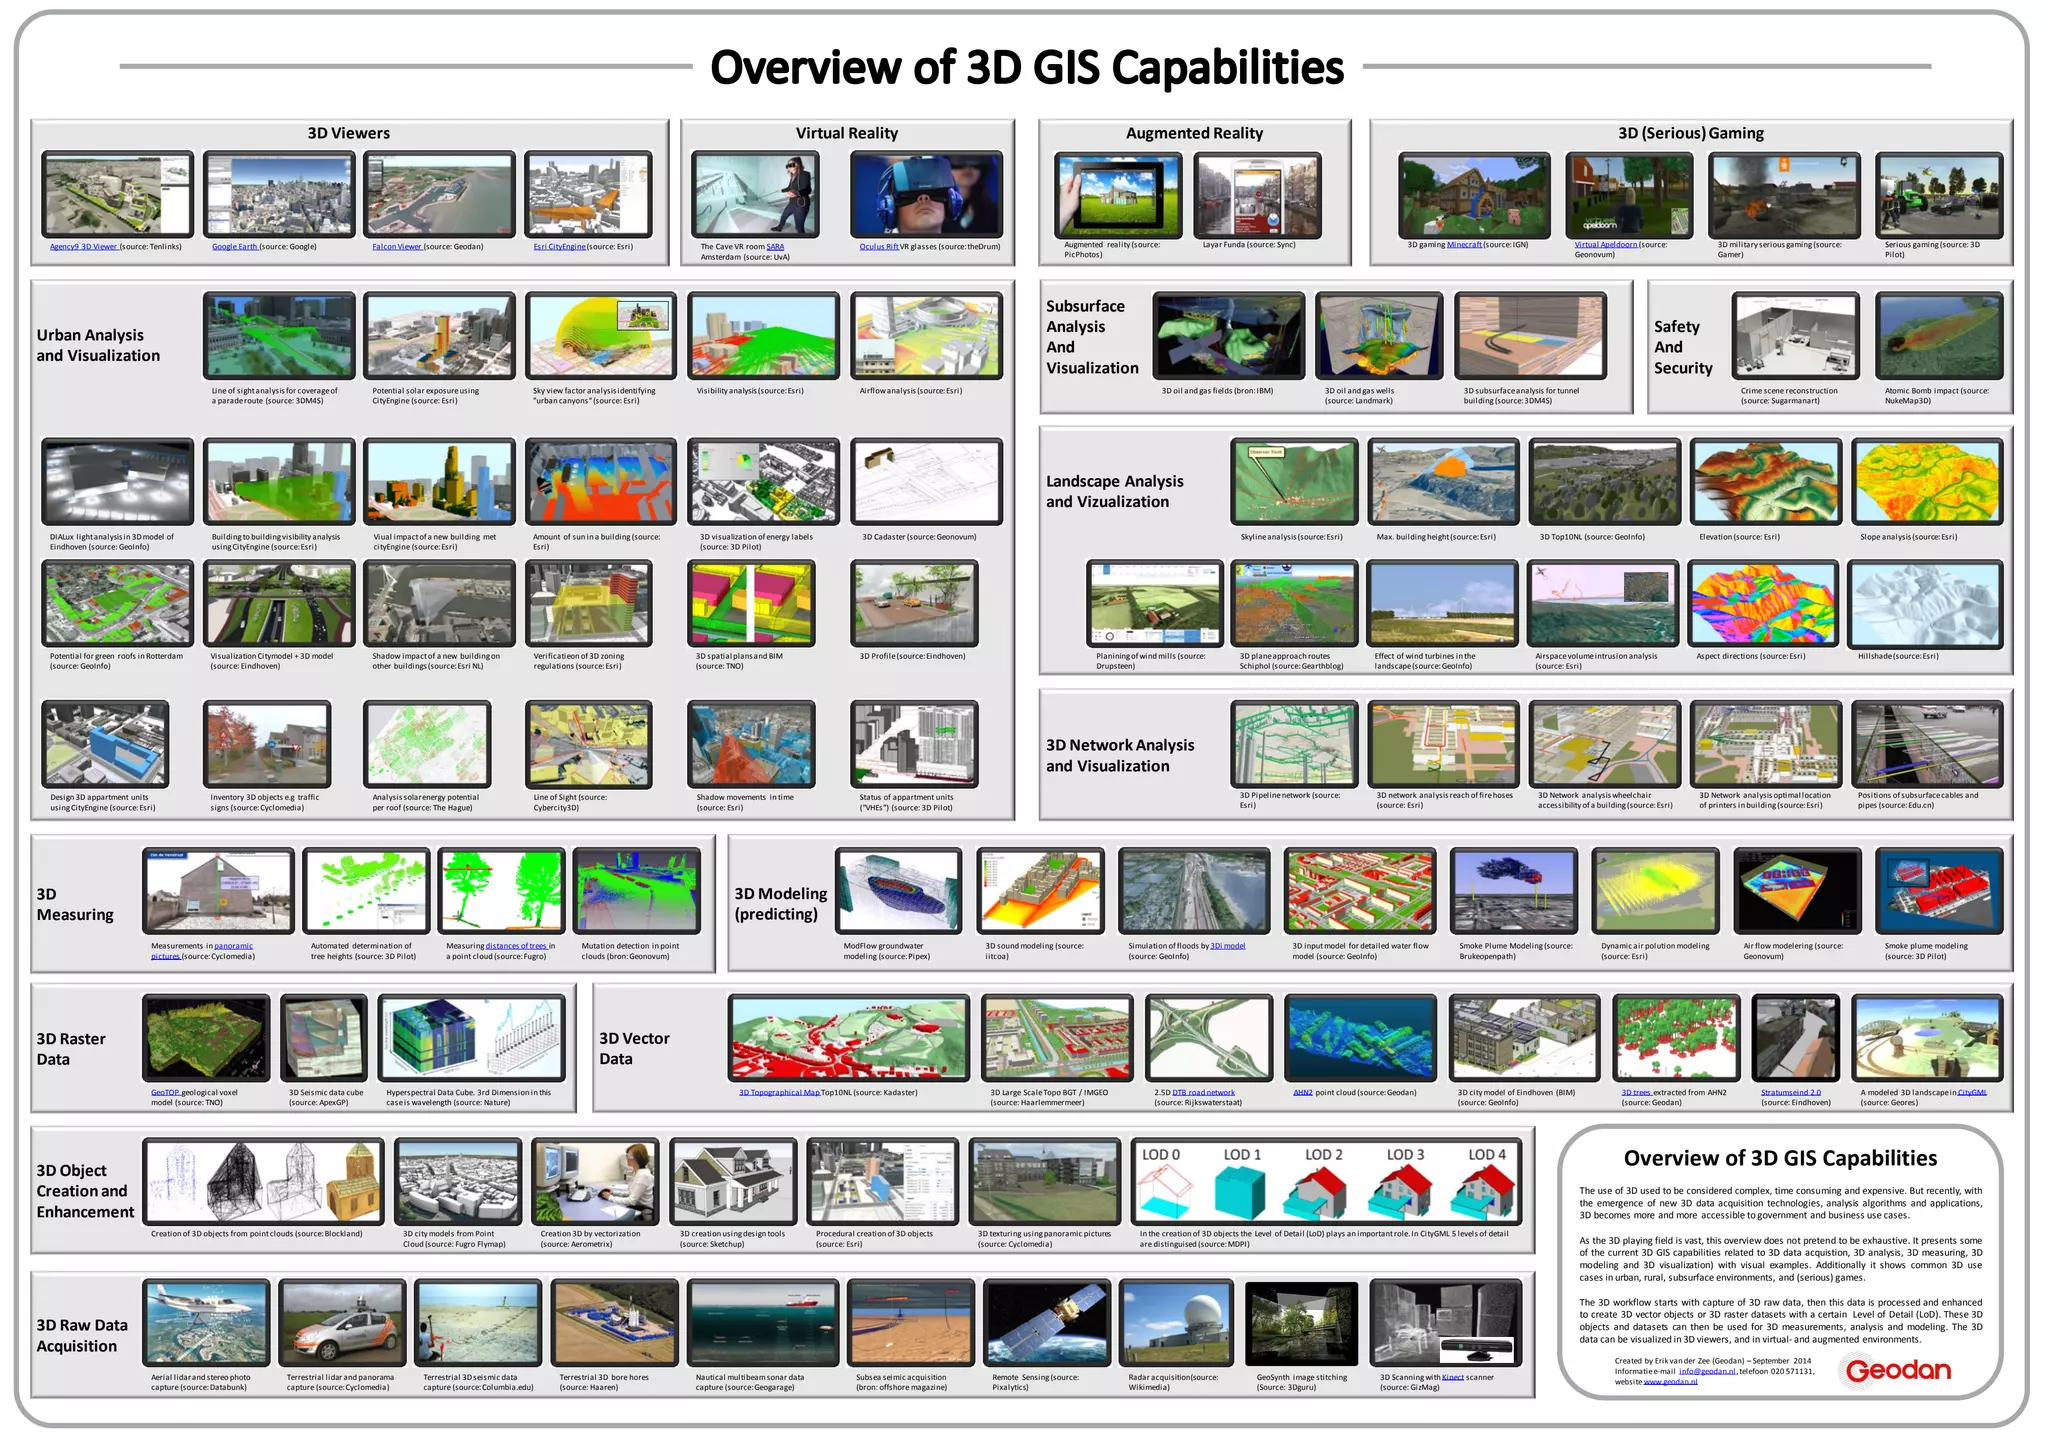Click the info@geodan.nl email link
2048x1446 pixels.
click(x=1707, y=1371)
